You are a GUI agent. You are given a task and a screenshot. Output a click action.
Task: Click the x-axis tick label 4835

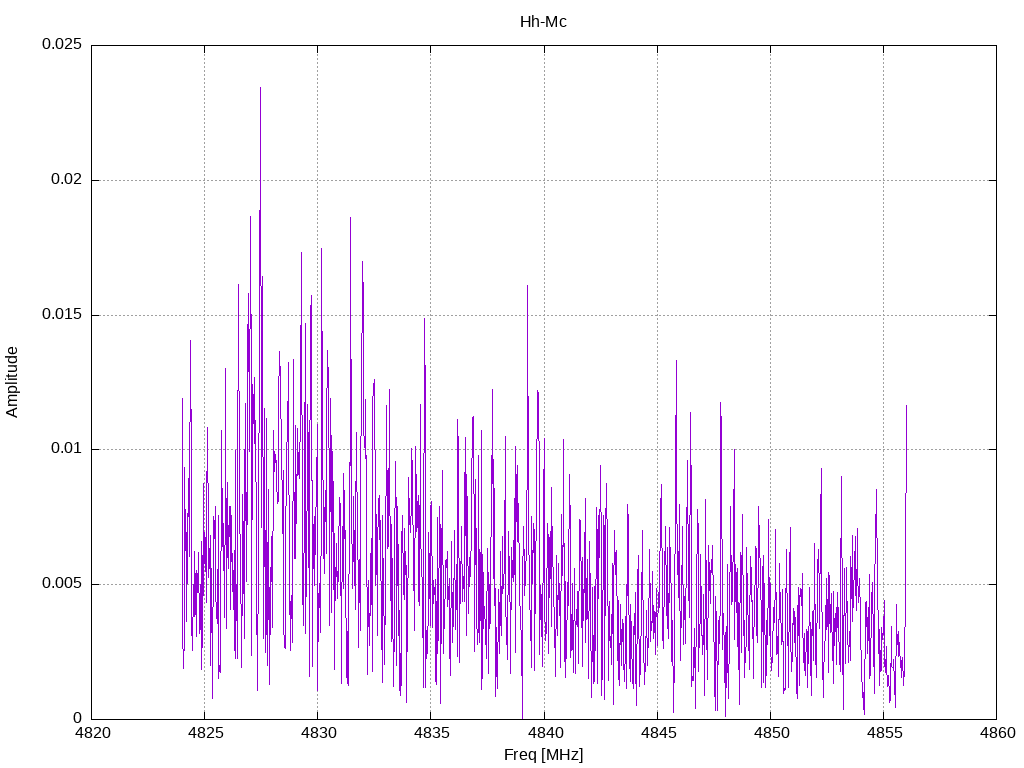(432, 733)
